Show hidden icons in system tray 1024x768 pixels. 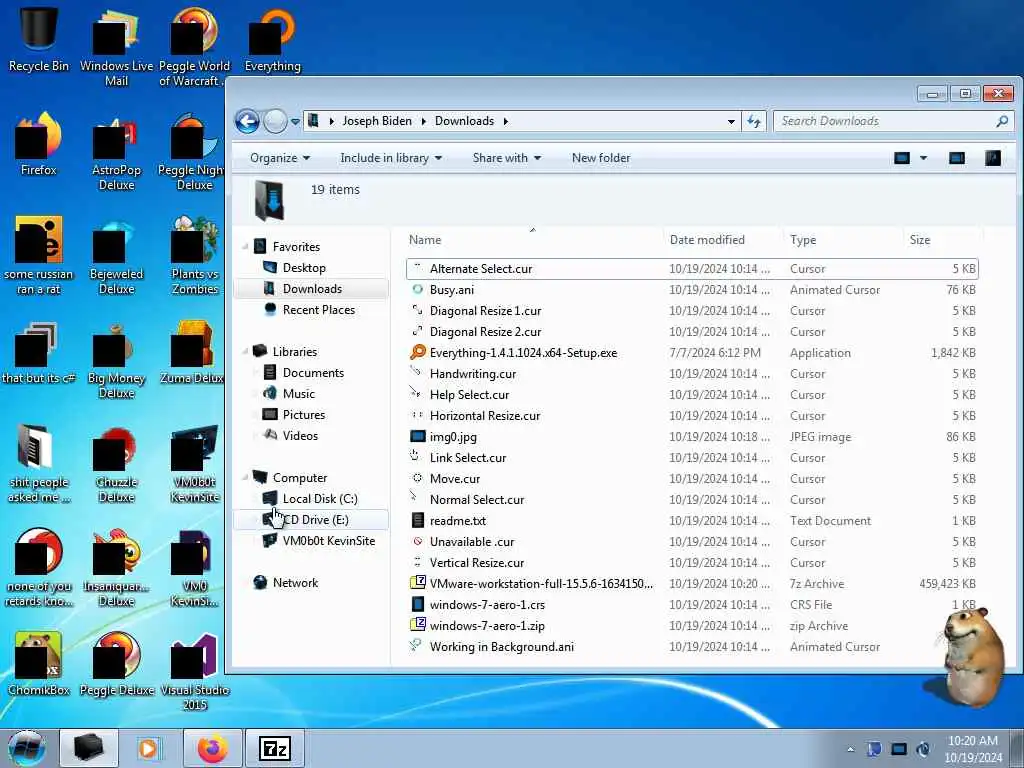click(x=850, y=750)
